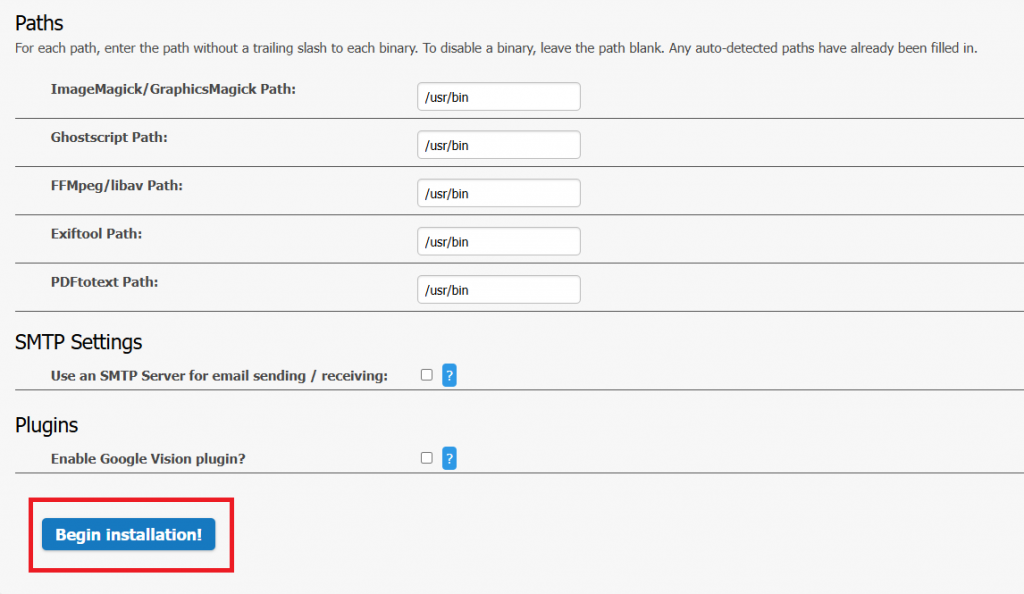Select the FFMpeg/libav Path input
Viewport: 1024px width, 594px height.
click(x=498, y=193)
